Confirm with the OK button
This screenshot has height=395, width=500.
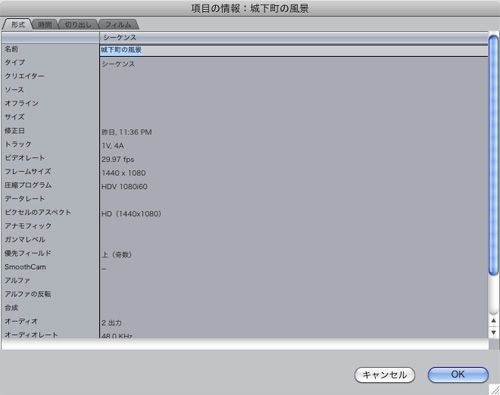[x=458, y=375]
